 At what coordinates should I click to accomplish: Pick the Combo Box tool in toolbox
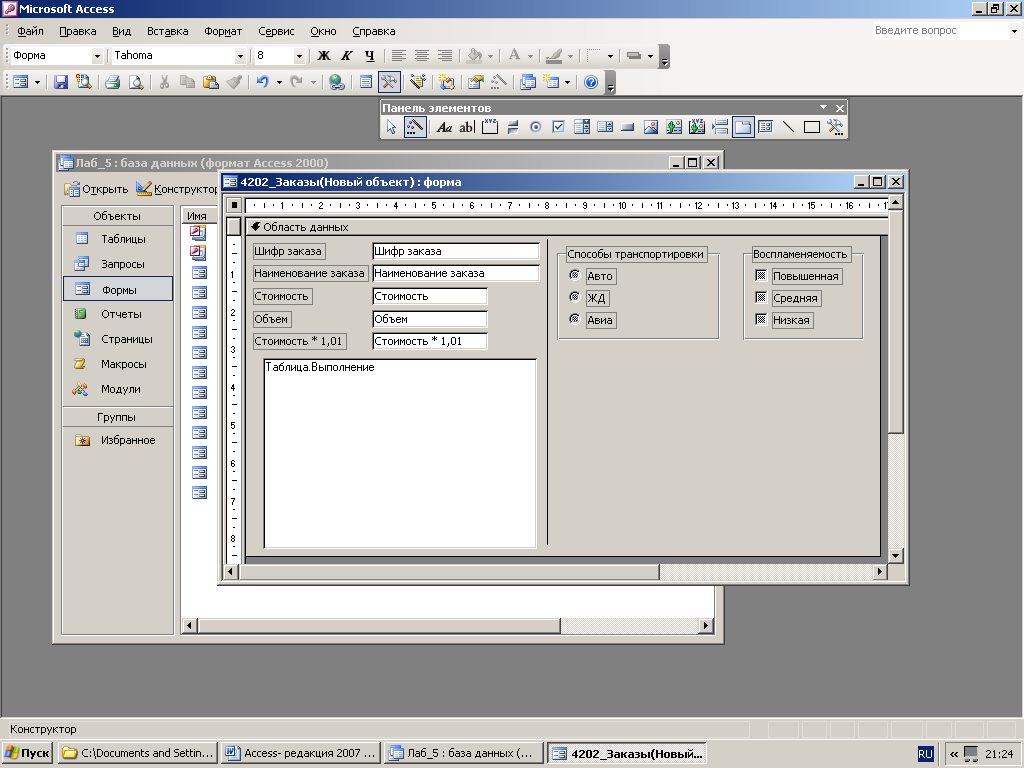tap(582, 127)
